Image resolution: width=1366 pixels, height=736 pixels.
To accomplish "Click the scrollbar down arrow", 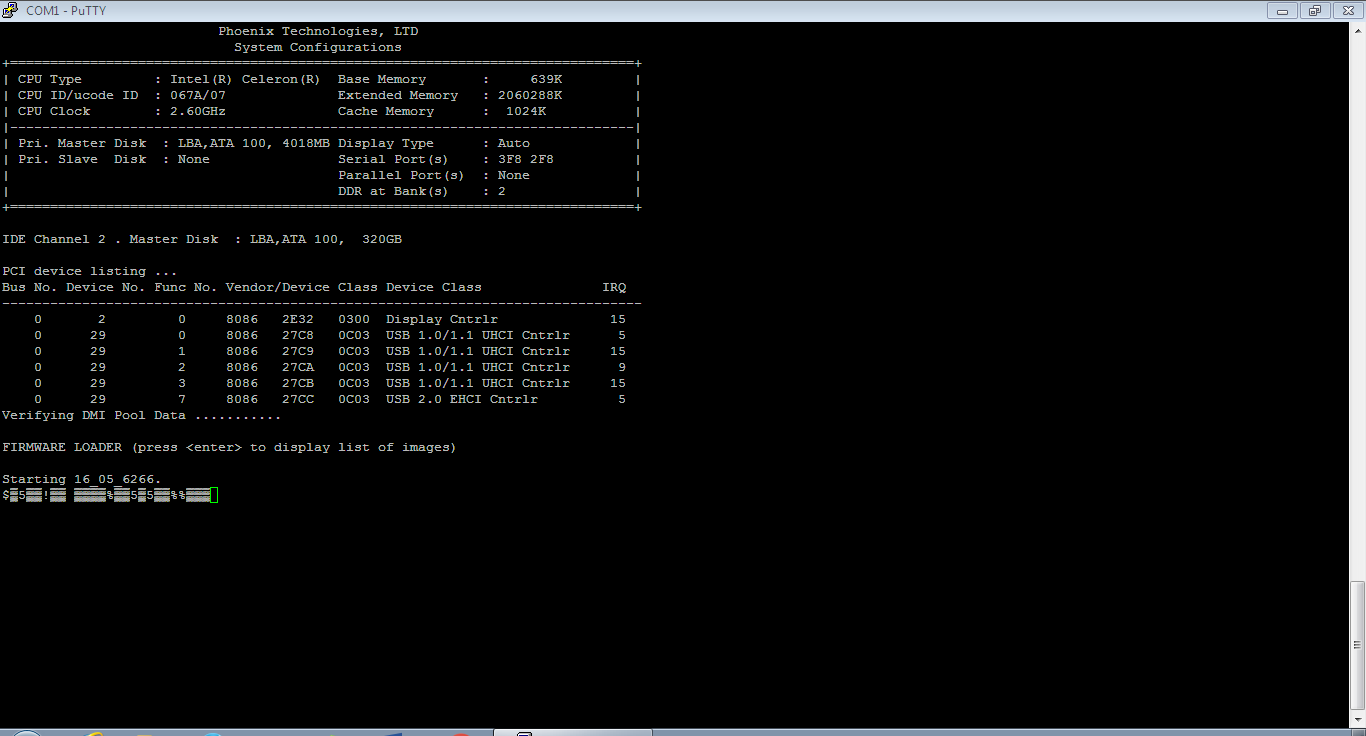I will pos(1357,718).
